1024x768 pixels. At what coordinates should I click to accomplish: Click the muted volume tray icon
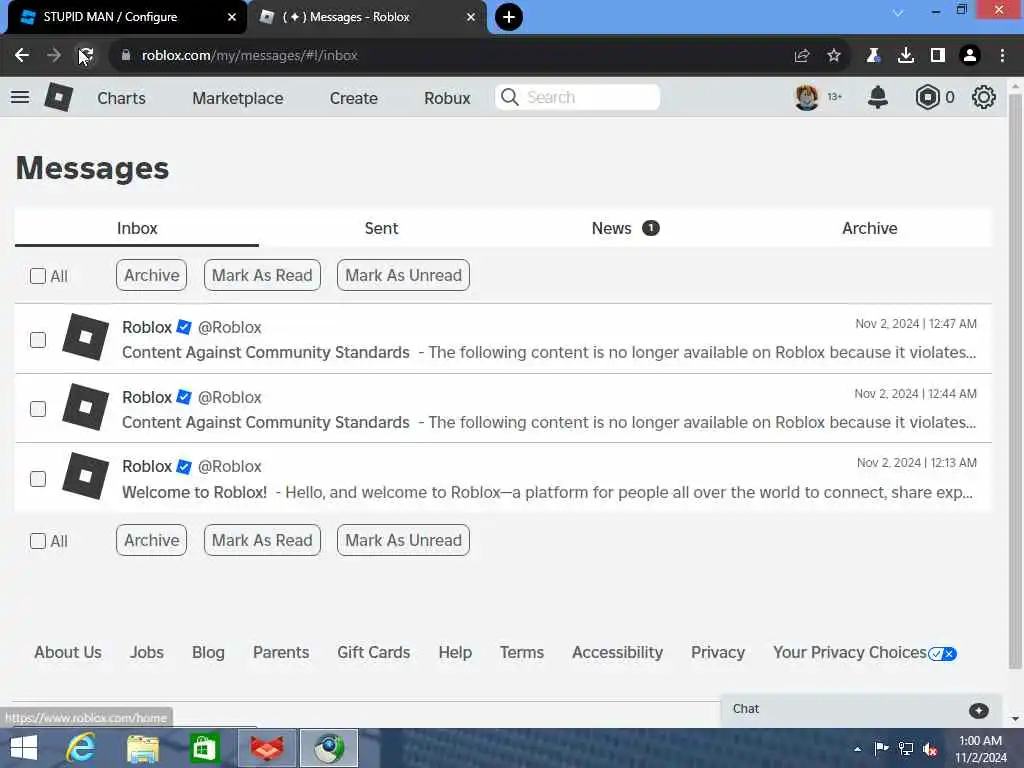click(930, 749)
